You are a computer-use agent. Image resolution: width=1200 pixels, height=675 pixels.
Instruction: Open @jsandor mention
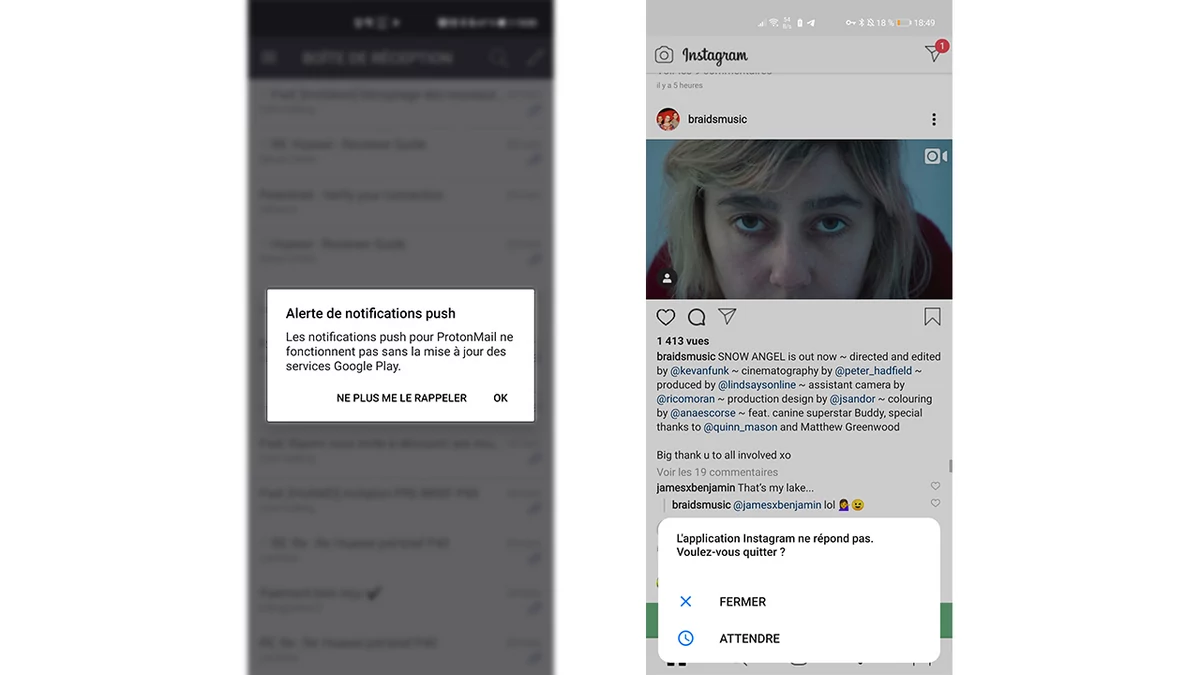tap(854, 399)
